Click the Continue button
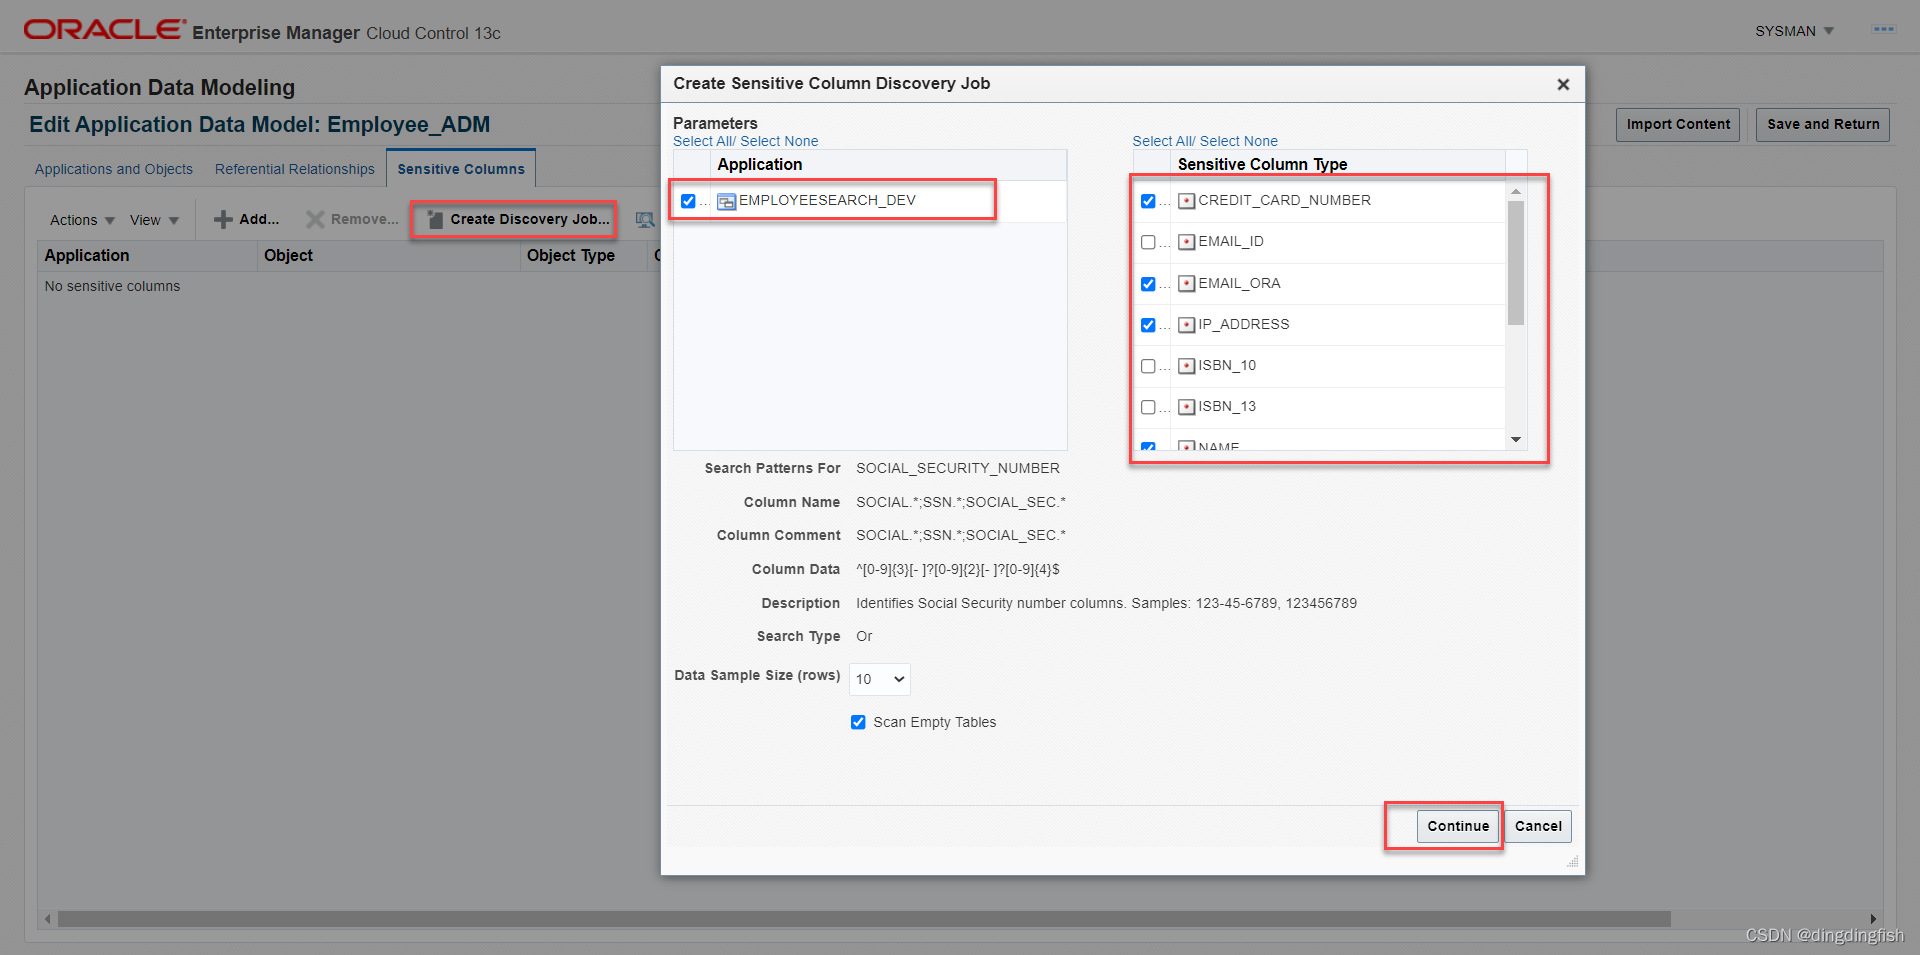 coord(1458,826)
